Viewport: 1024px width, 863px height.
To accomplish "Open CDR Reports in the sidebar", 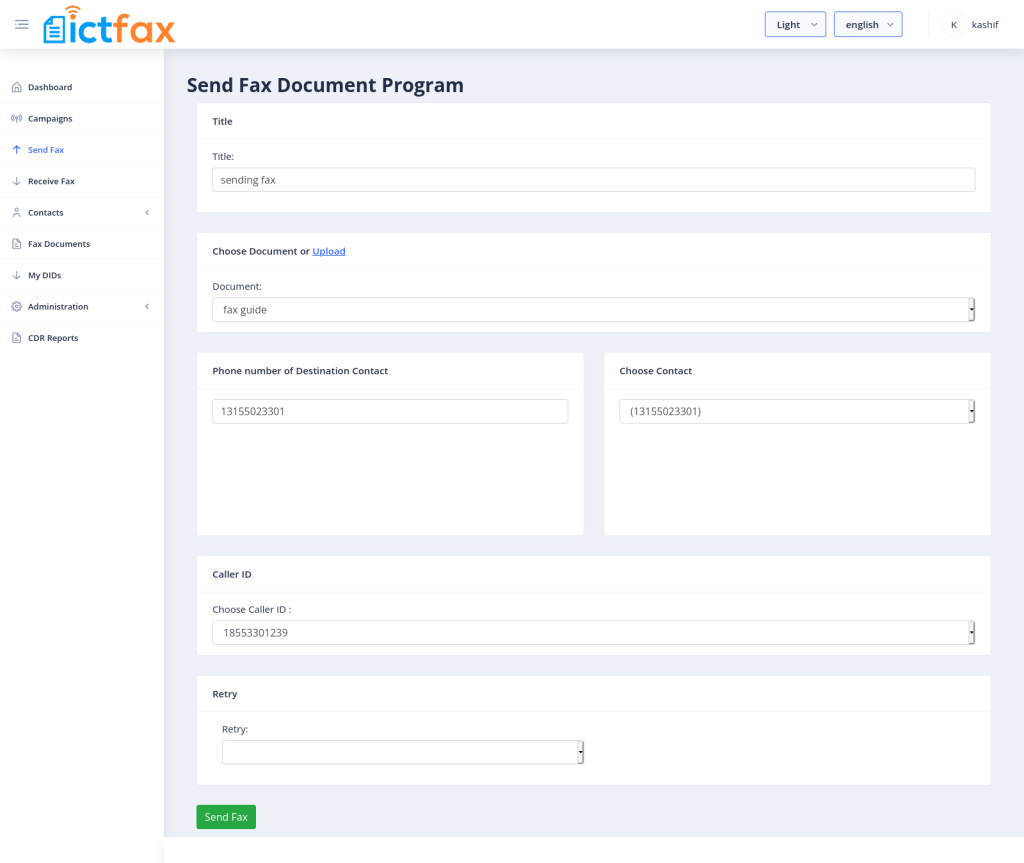I will 82,338.
